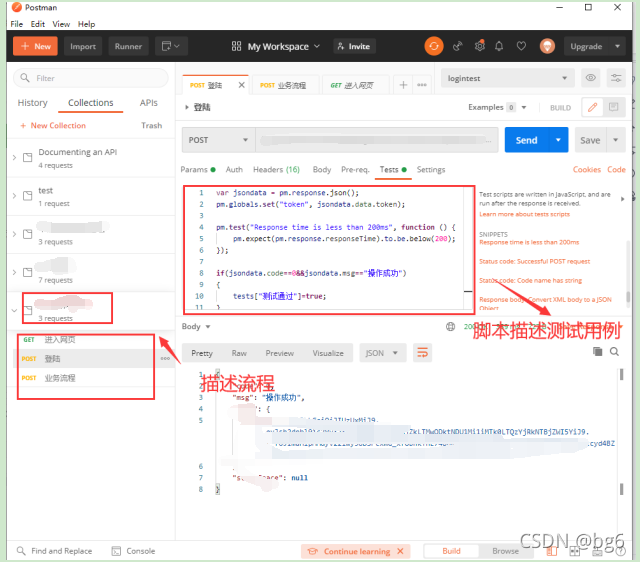Search within the response body
Screen dimensions: 640x562
tap(614, 351)
